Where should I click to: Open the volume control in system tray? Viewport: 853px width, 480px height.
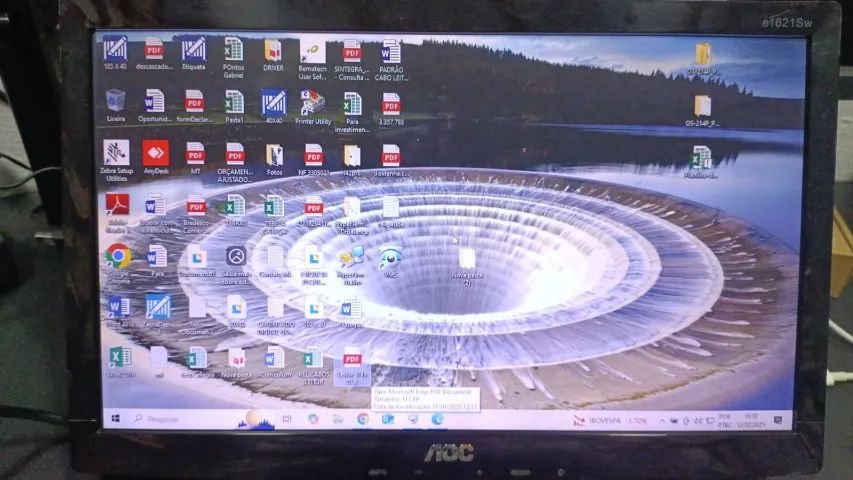pos(698,421)
